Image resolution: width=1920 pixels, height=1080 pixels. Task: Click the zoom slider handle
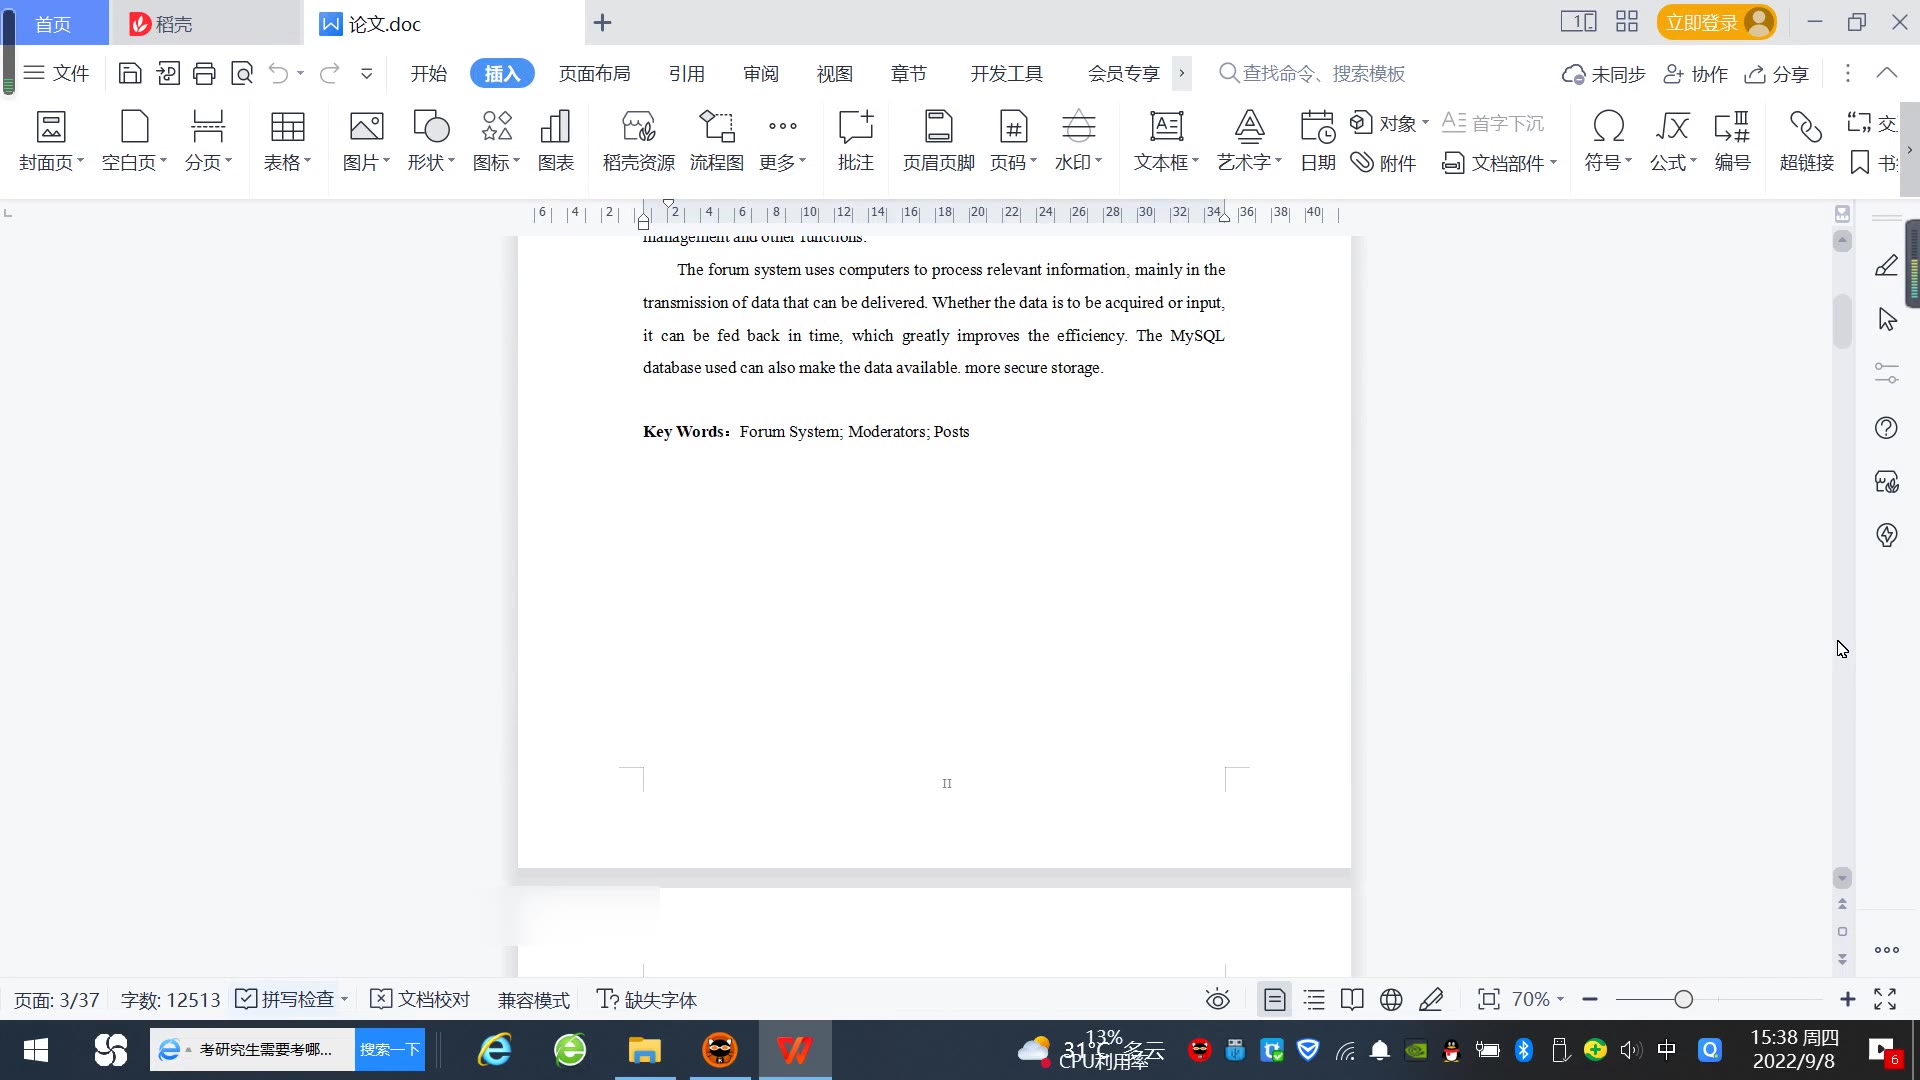click(x=1683, y=999)
